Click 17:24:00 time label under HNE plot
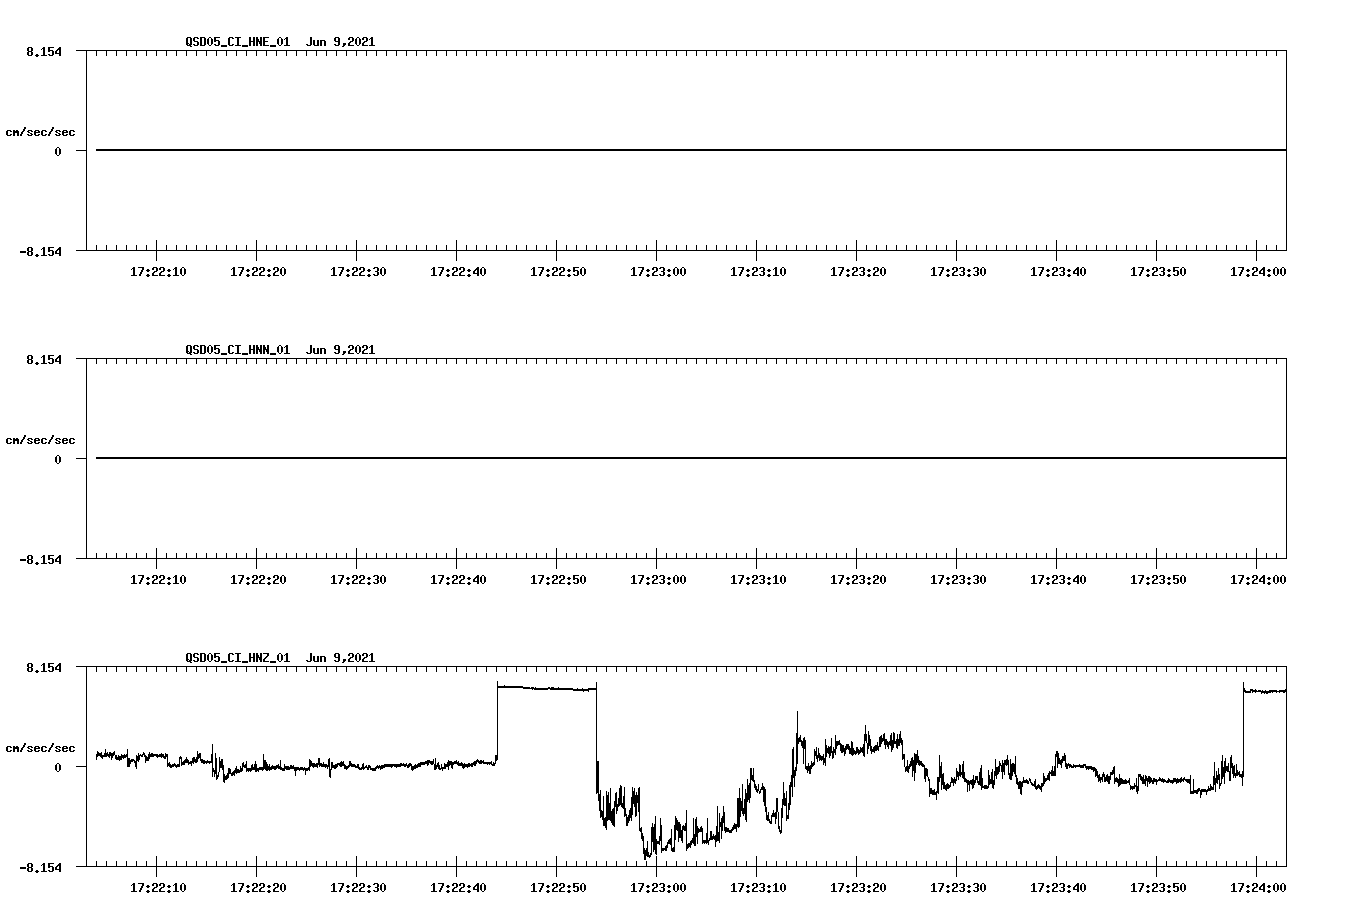1358x924 pixels. tap(1258, 271)
